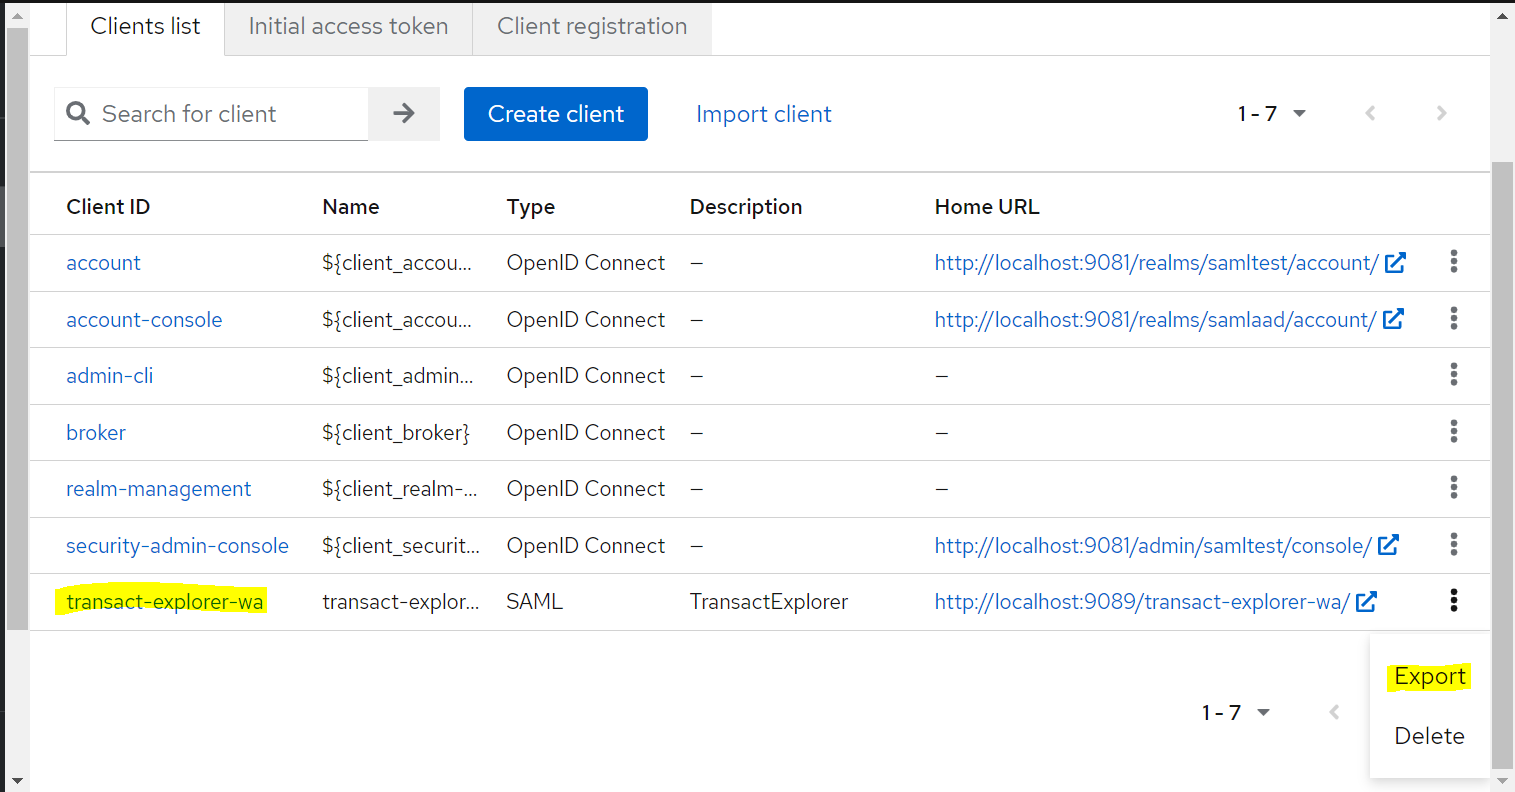Select Export from the actions menu
This screenshot has width=1515, height=792.
[1429, 677]
